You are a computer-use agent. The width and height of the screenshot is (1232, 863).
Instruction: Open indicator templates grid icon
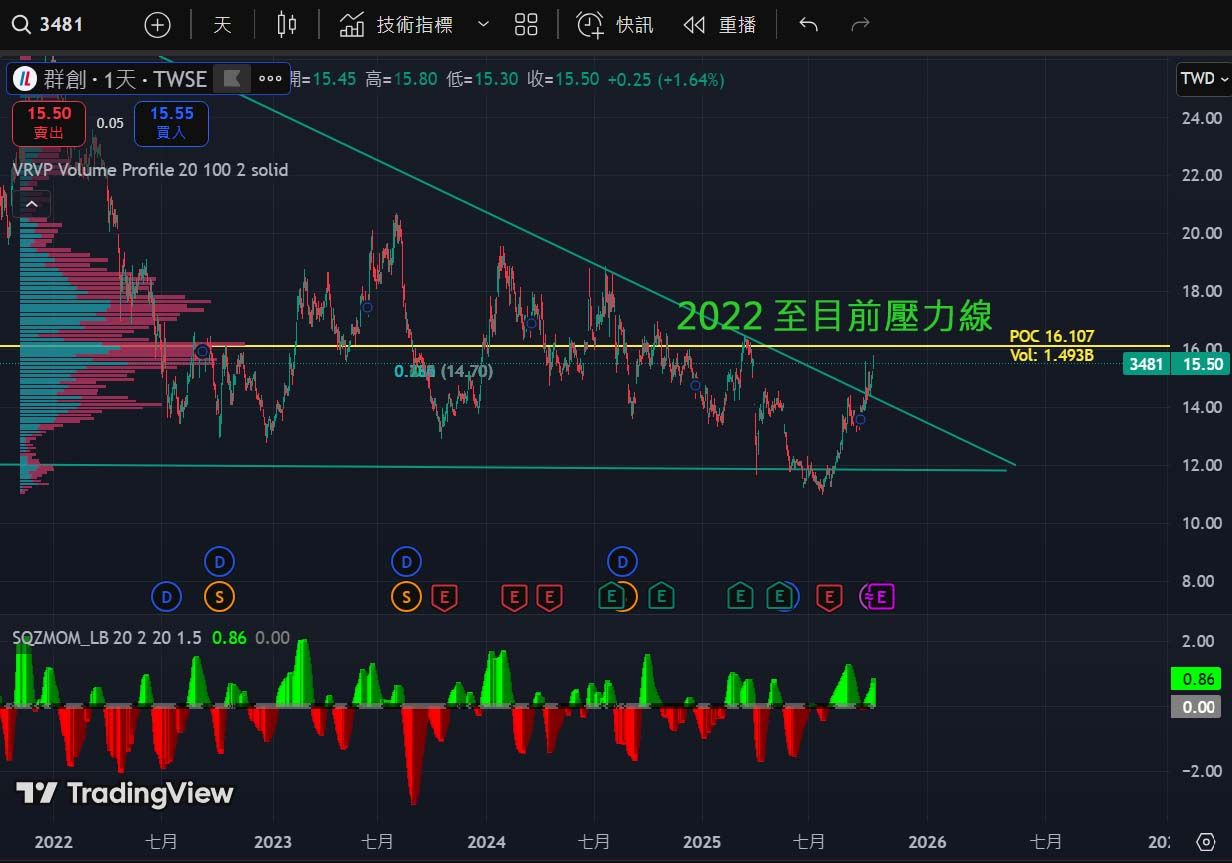coord(526,25)
